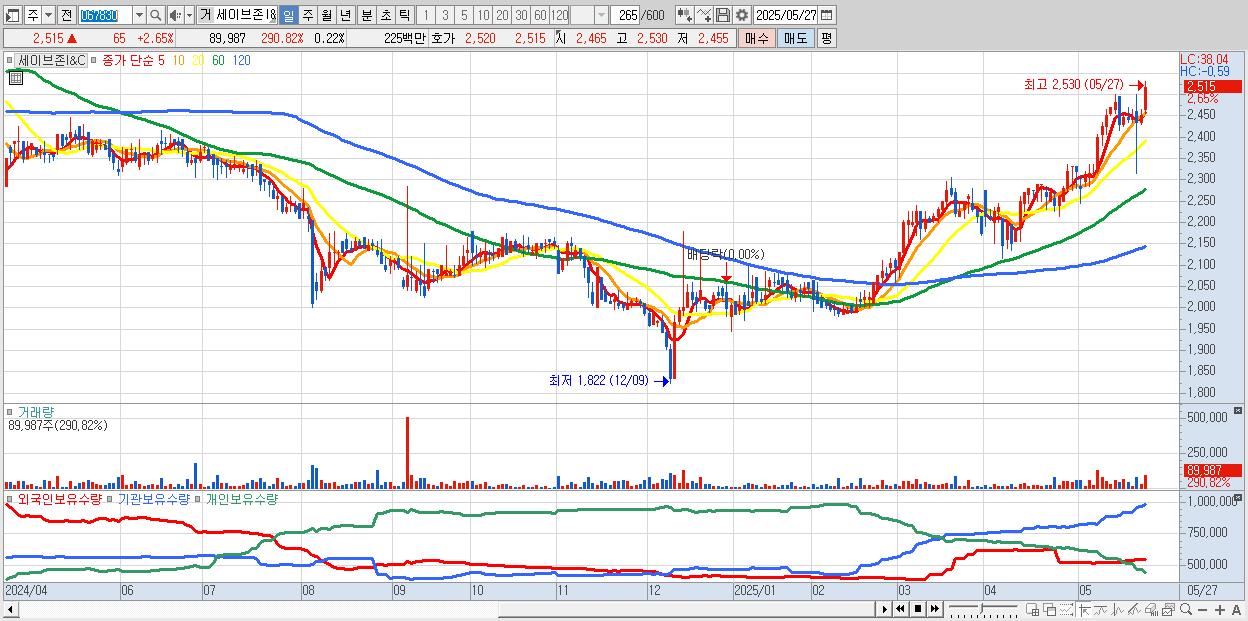Click the A text tool icon
This screenshot has height=621, width=1248.
click(x=1237, y=609)
